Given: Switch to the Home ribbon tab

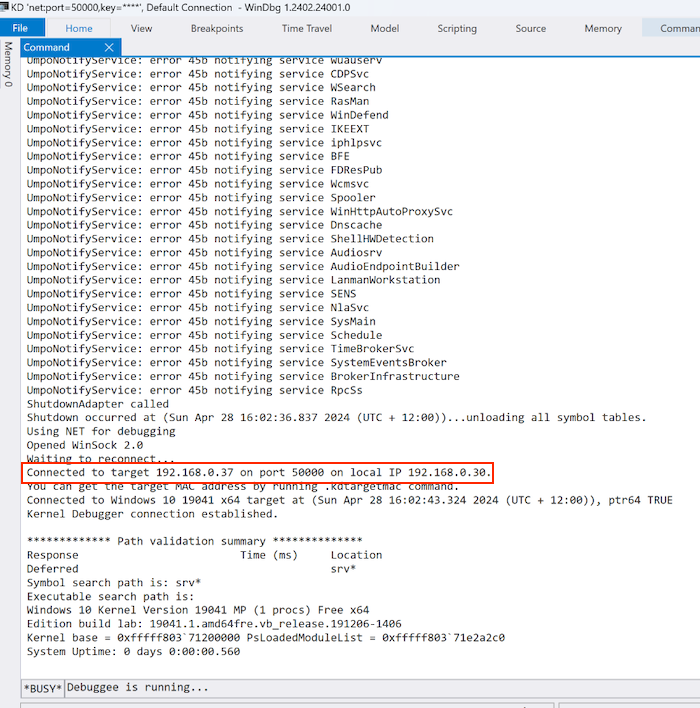Looking at the screenshot, I should (x=79, y=28).
